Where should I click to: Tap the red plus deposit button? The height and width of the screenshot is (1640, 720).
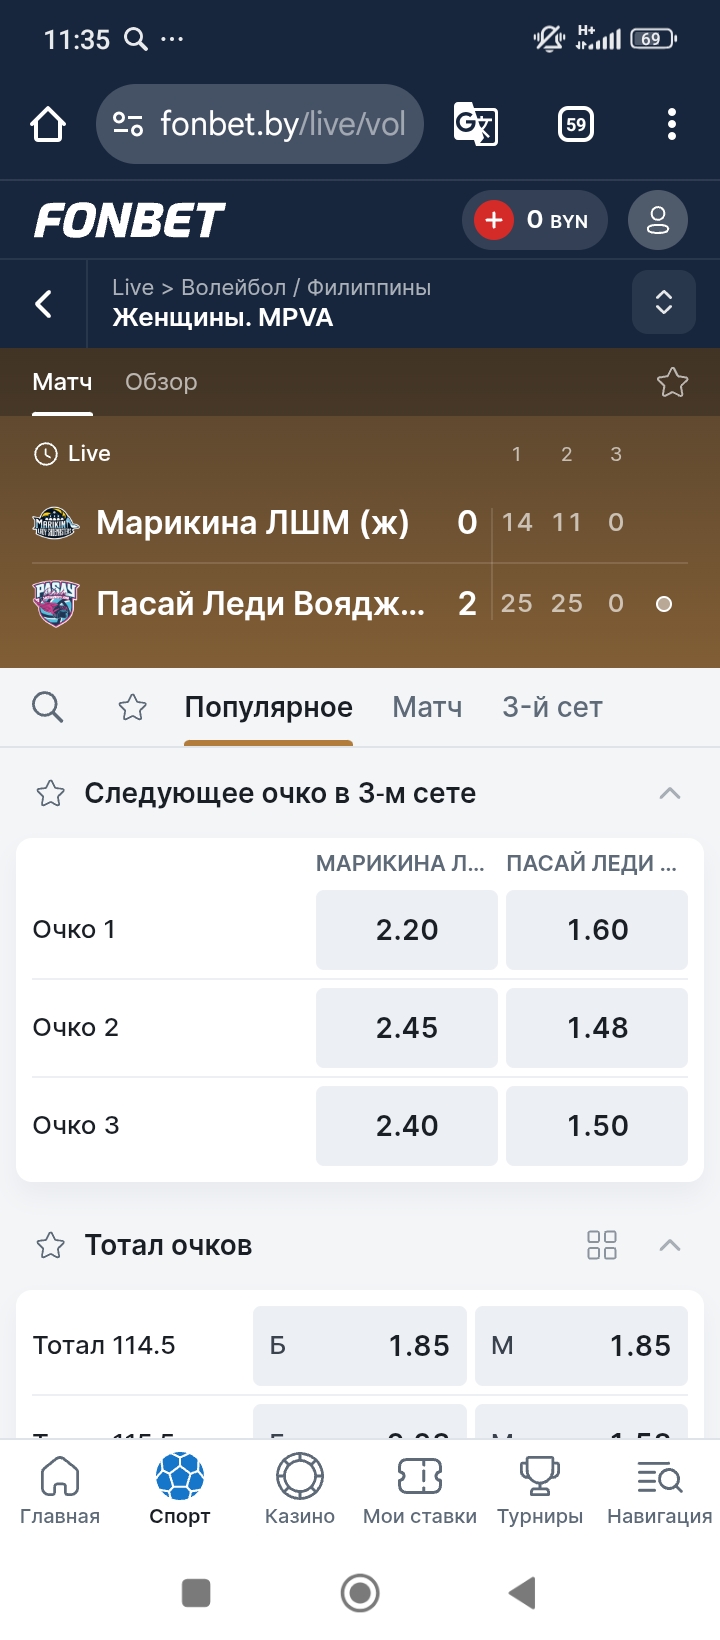[x=494, y=220]
